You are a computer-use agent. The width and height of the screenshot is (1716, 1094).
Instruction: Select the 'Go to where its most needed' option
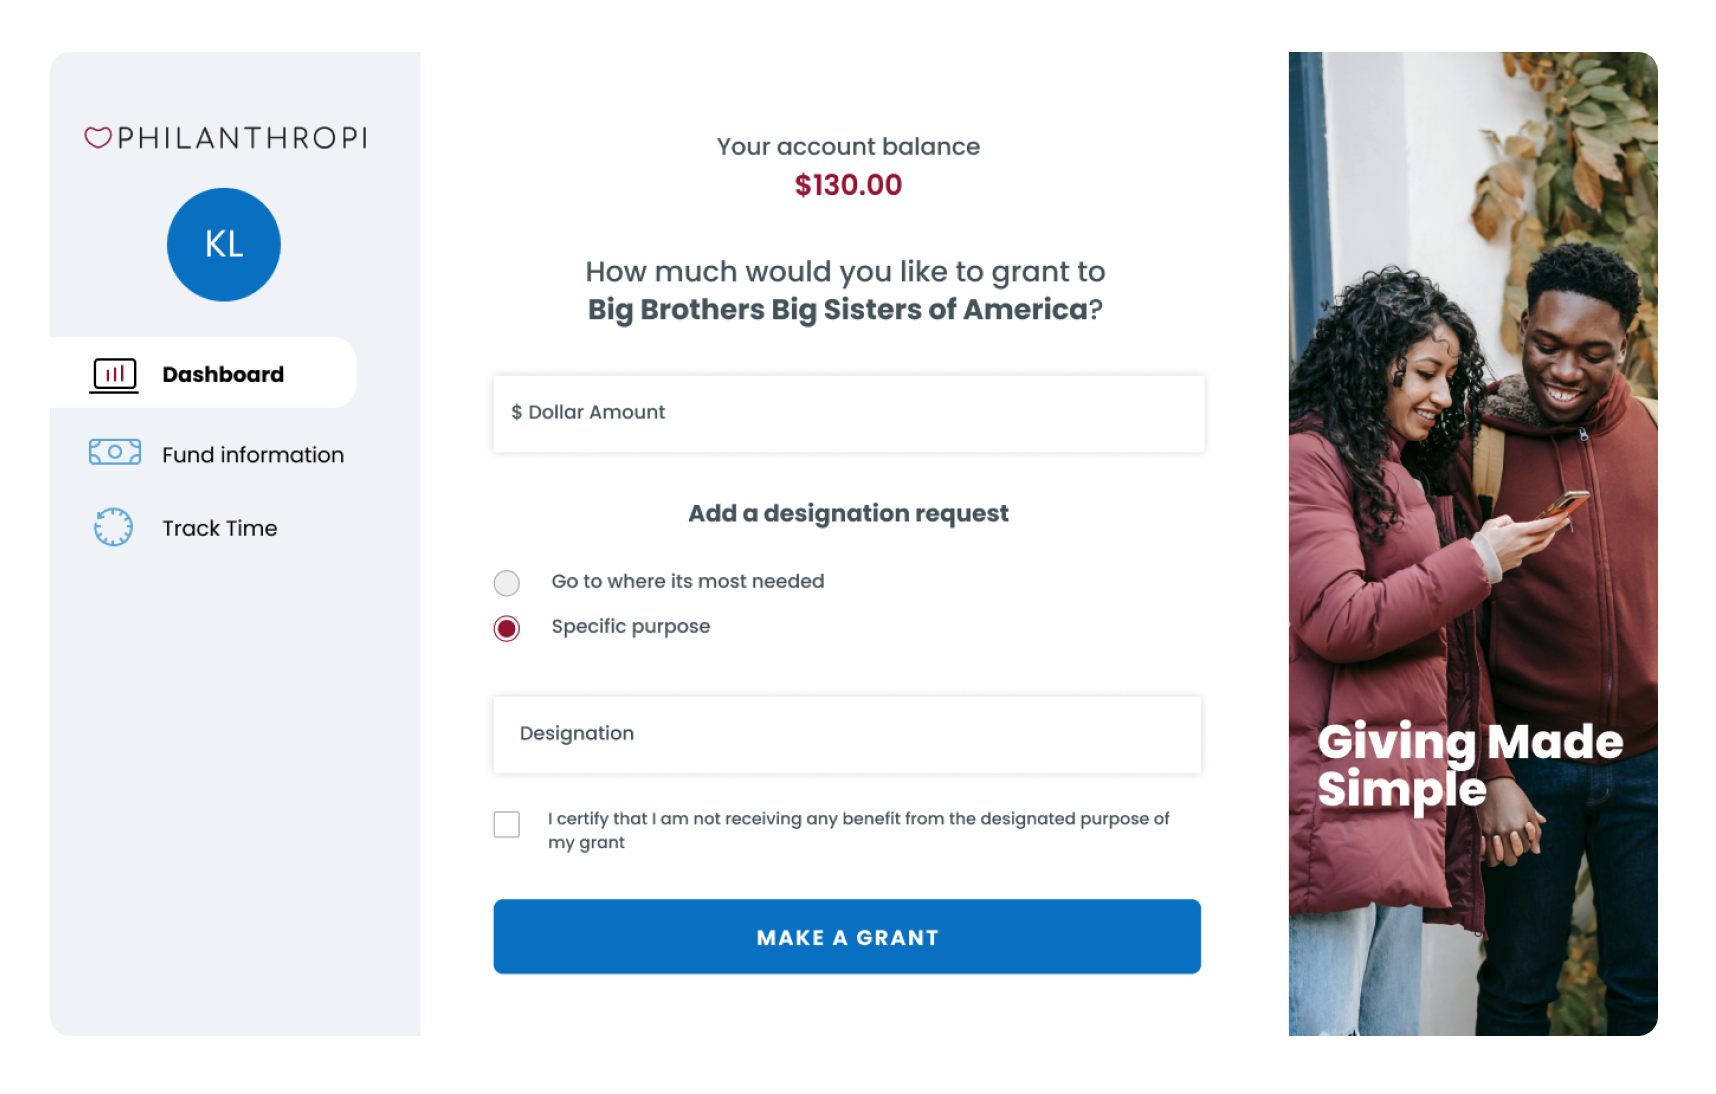click(506, 582)
